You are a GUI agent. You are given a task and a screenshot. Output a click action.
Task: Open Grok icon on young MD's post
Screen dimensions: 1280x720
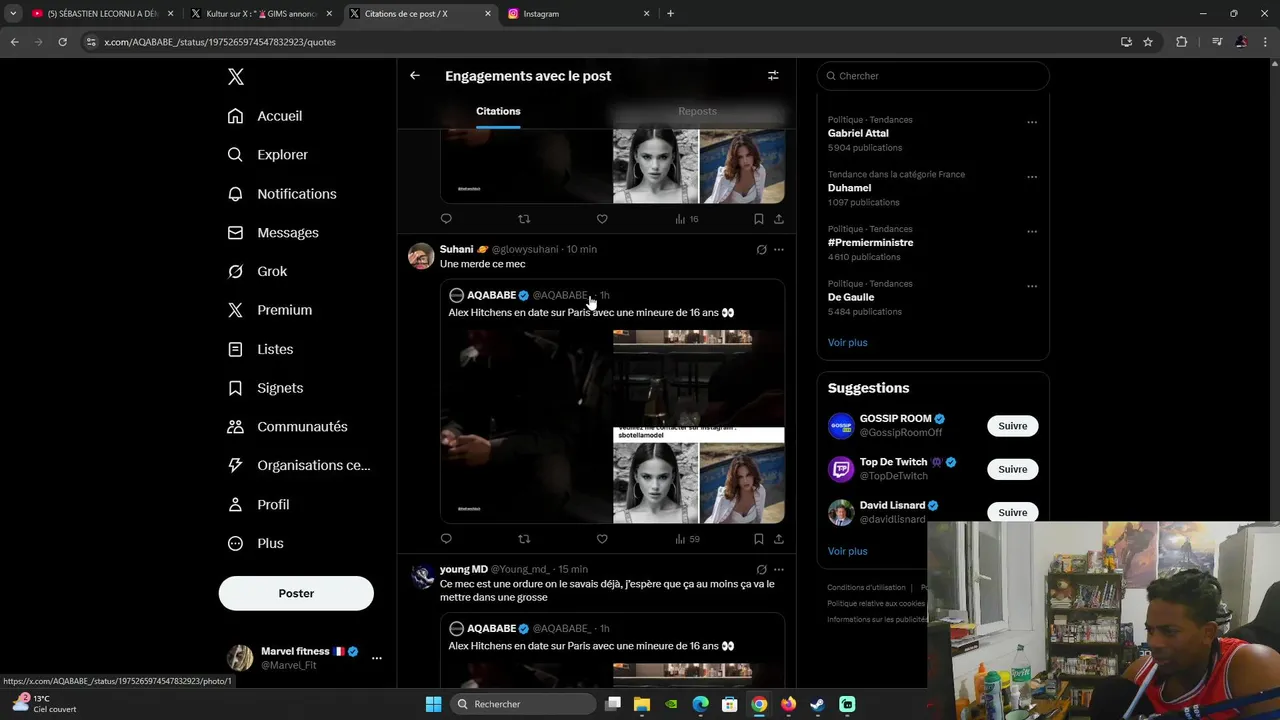click(761, 569)
